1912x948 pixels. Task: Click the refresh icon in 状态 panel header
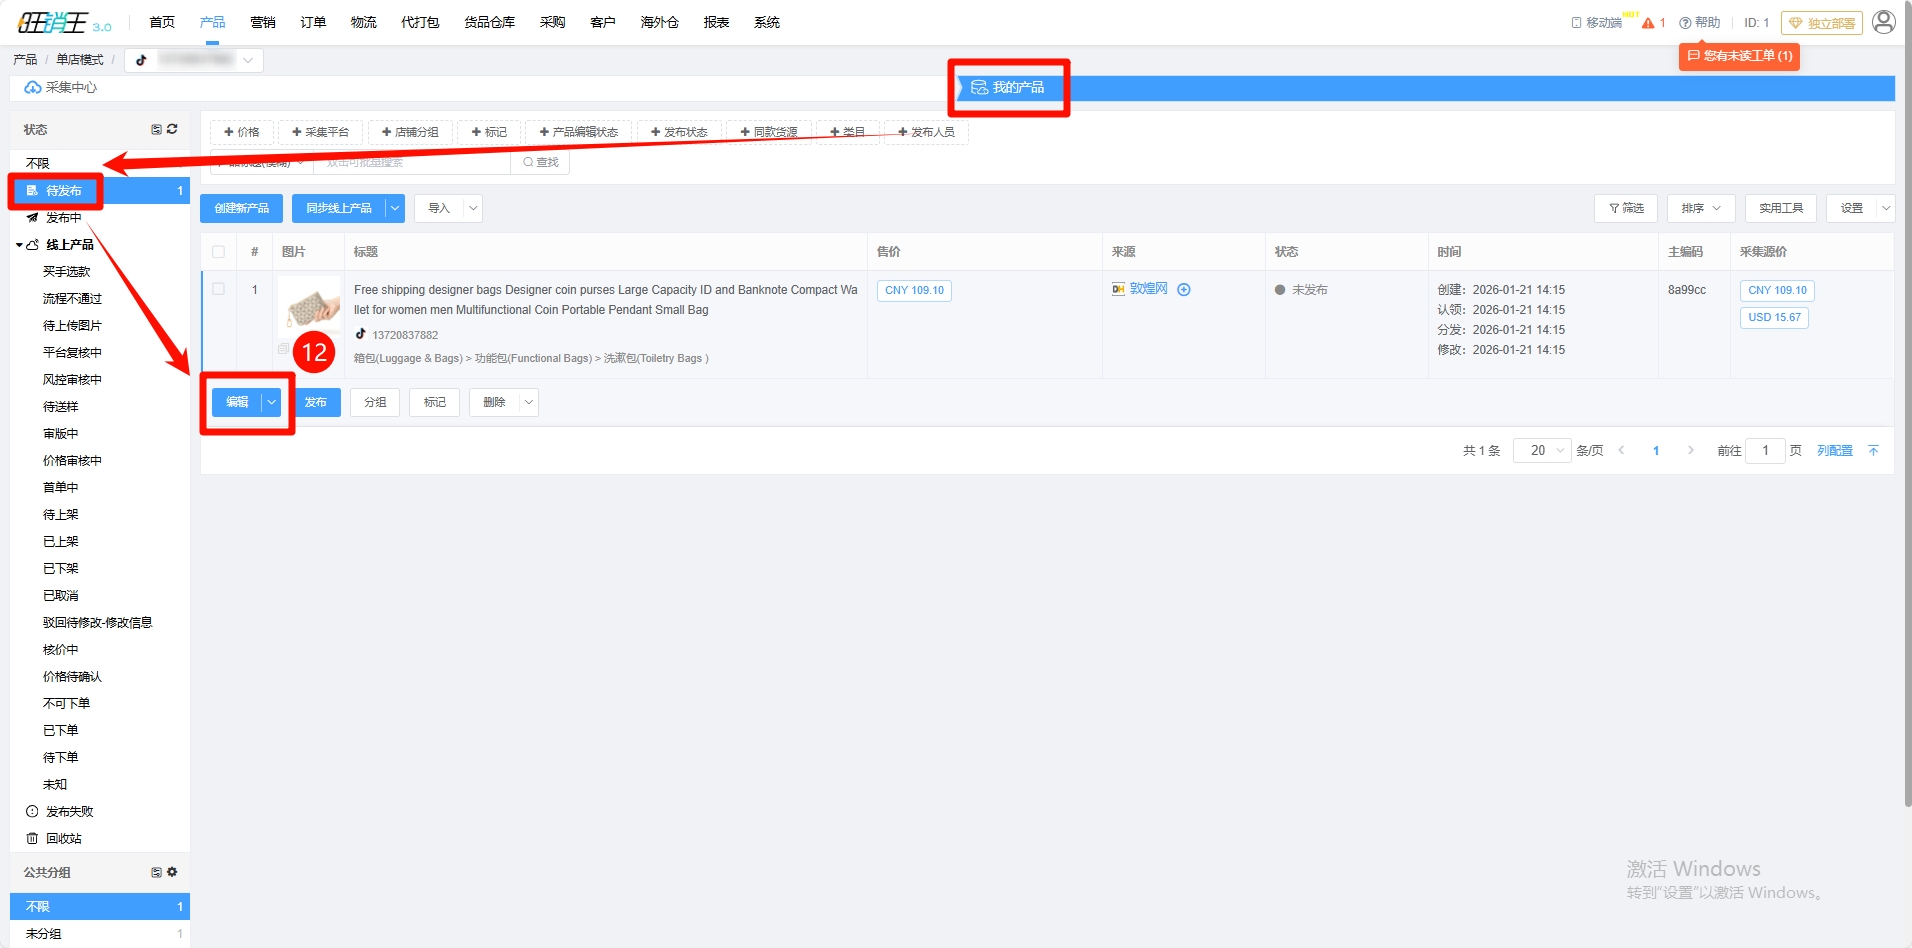(172, 129)
